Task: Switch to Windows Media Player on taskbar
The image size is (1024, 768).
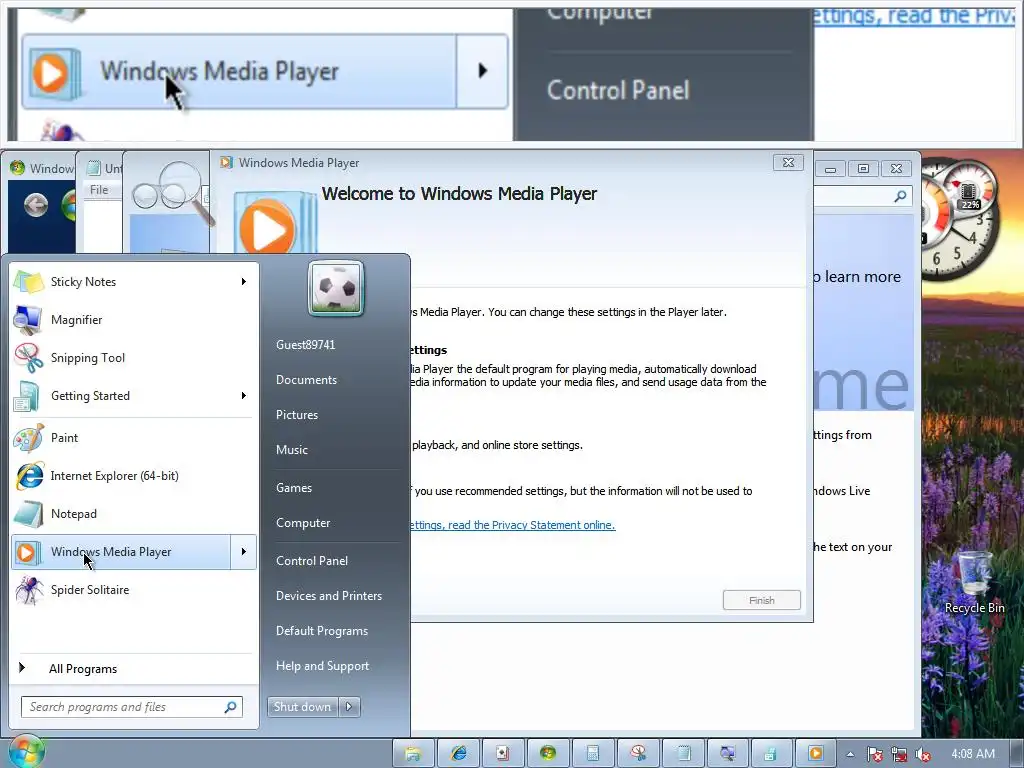Action: coord(816,754)
